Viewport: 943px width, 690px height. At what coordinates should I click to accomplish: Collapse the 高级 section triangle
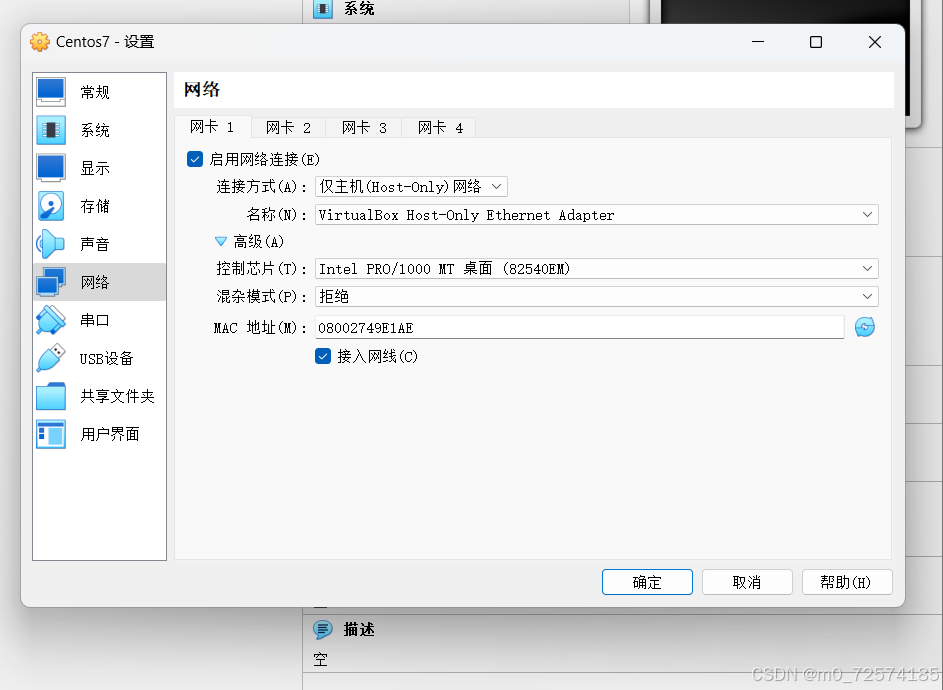click(x=221, y=241)
